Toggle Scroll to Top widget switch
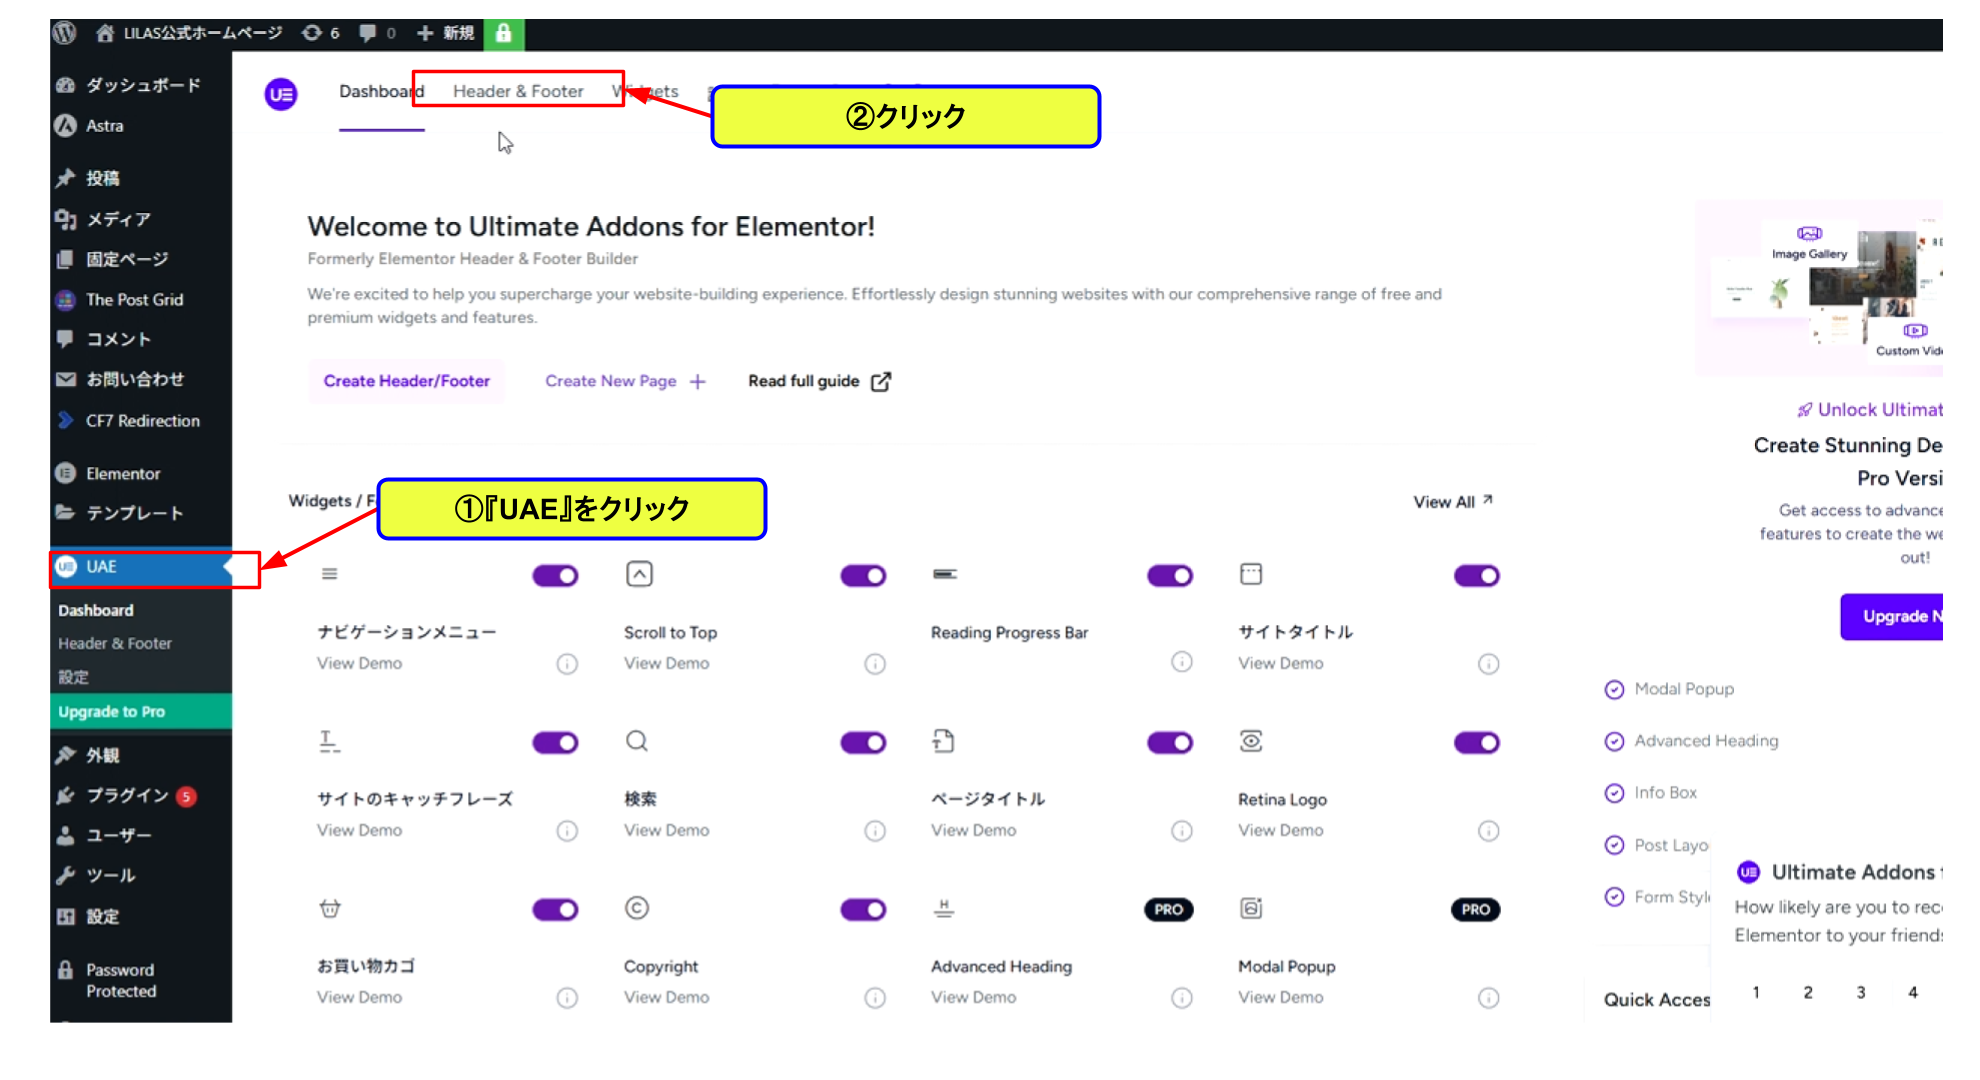This screenshot has width=1980, height=1080. coord(863,576)
